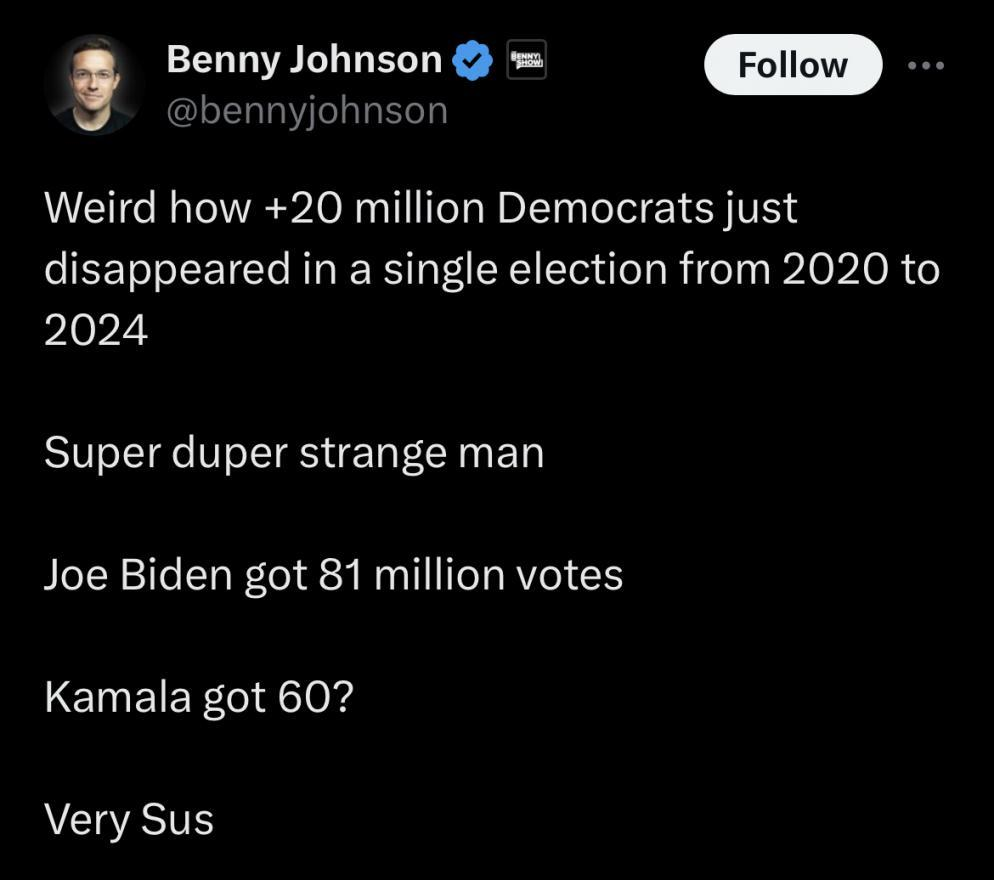This screenshot has height=880, width=994.
Task: Click the @bennyjohnson handle
Action: [x=307, y=109]
